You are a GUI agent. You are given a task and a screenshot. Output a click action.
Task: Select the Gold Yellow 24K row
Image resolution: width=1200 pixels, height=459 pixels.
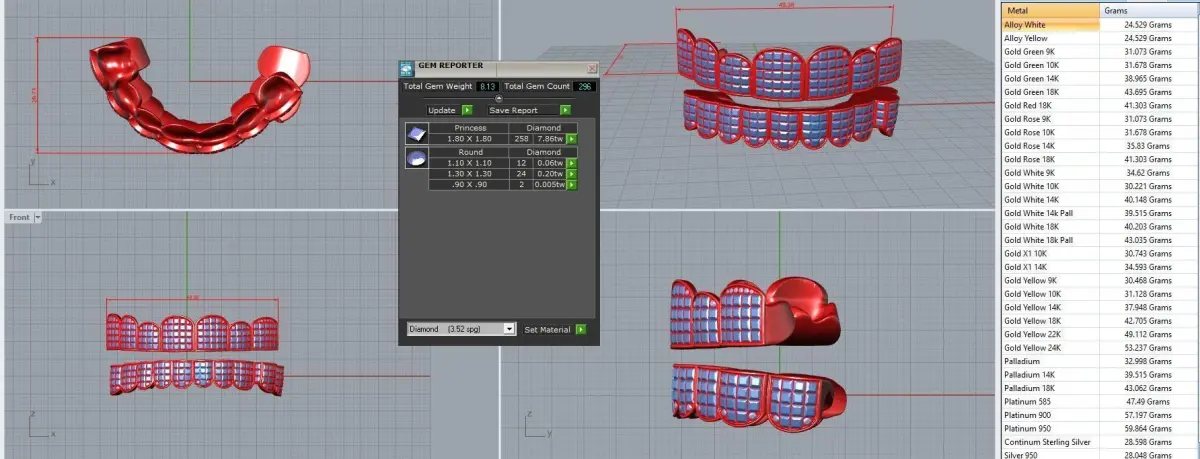1100,348
